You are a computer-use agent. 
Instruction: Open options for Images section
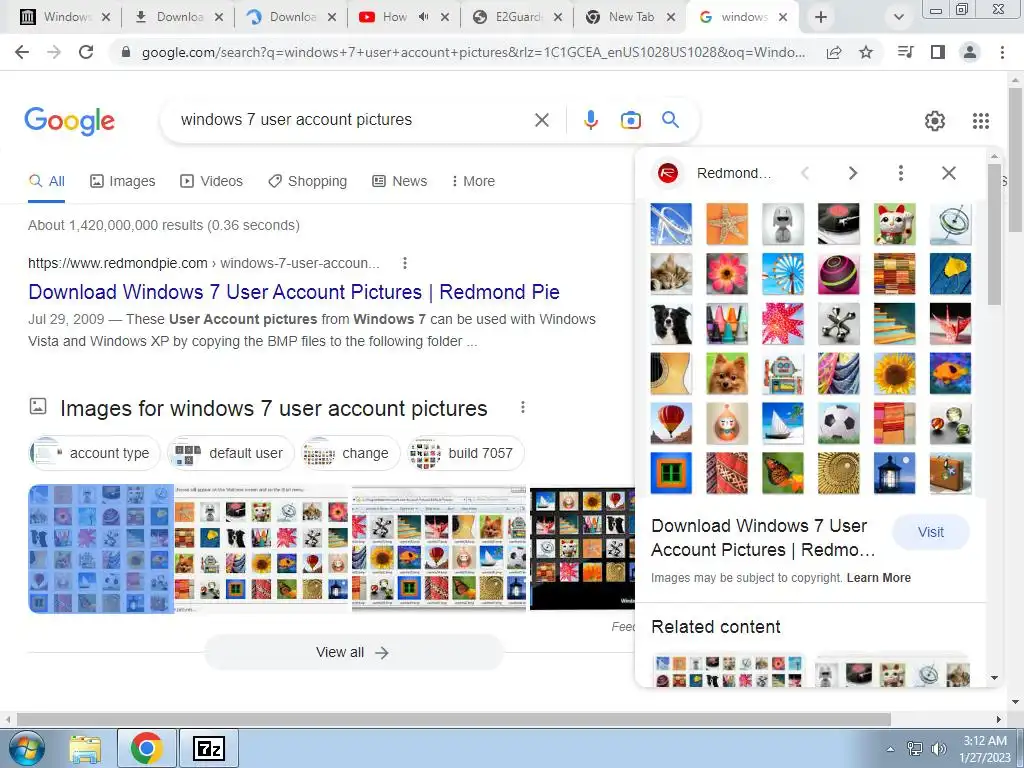[522, 408]
